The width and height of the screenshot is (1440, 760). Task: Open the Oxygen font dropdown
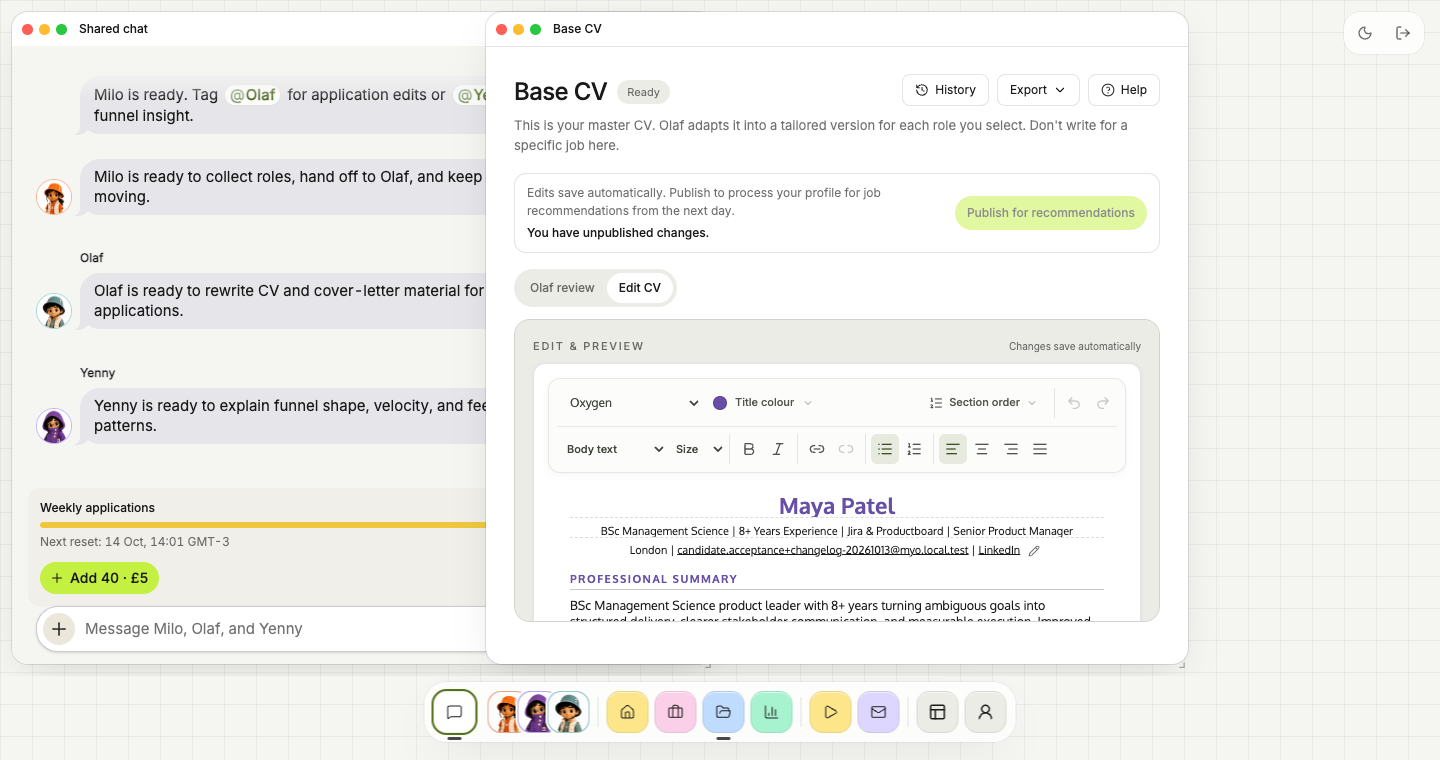[634, 403]
